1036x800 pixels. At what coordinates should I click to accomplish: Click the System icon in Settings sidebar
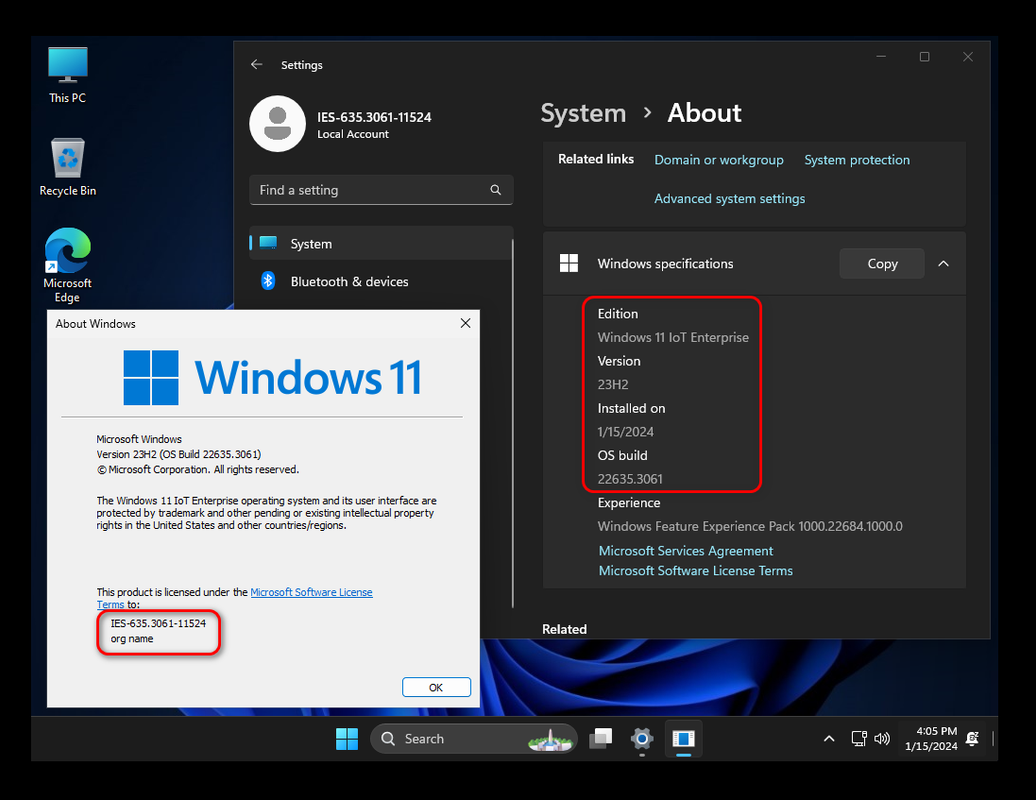click(268, 242)
